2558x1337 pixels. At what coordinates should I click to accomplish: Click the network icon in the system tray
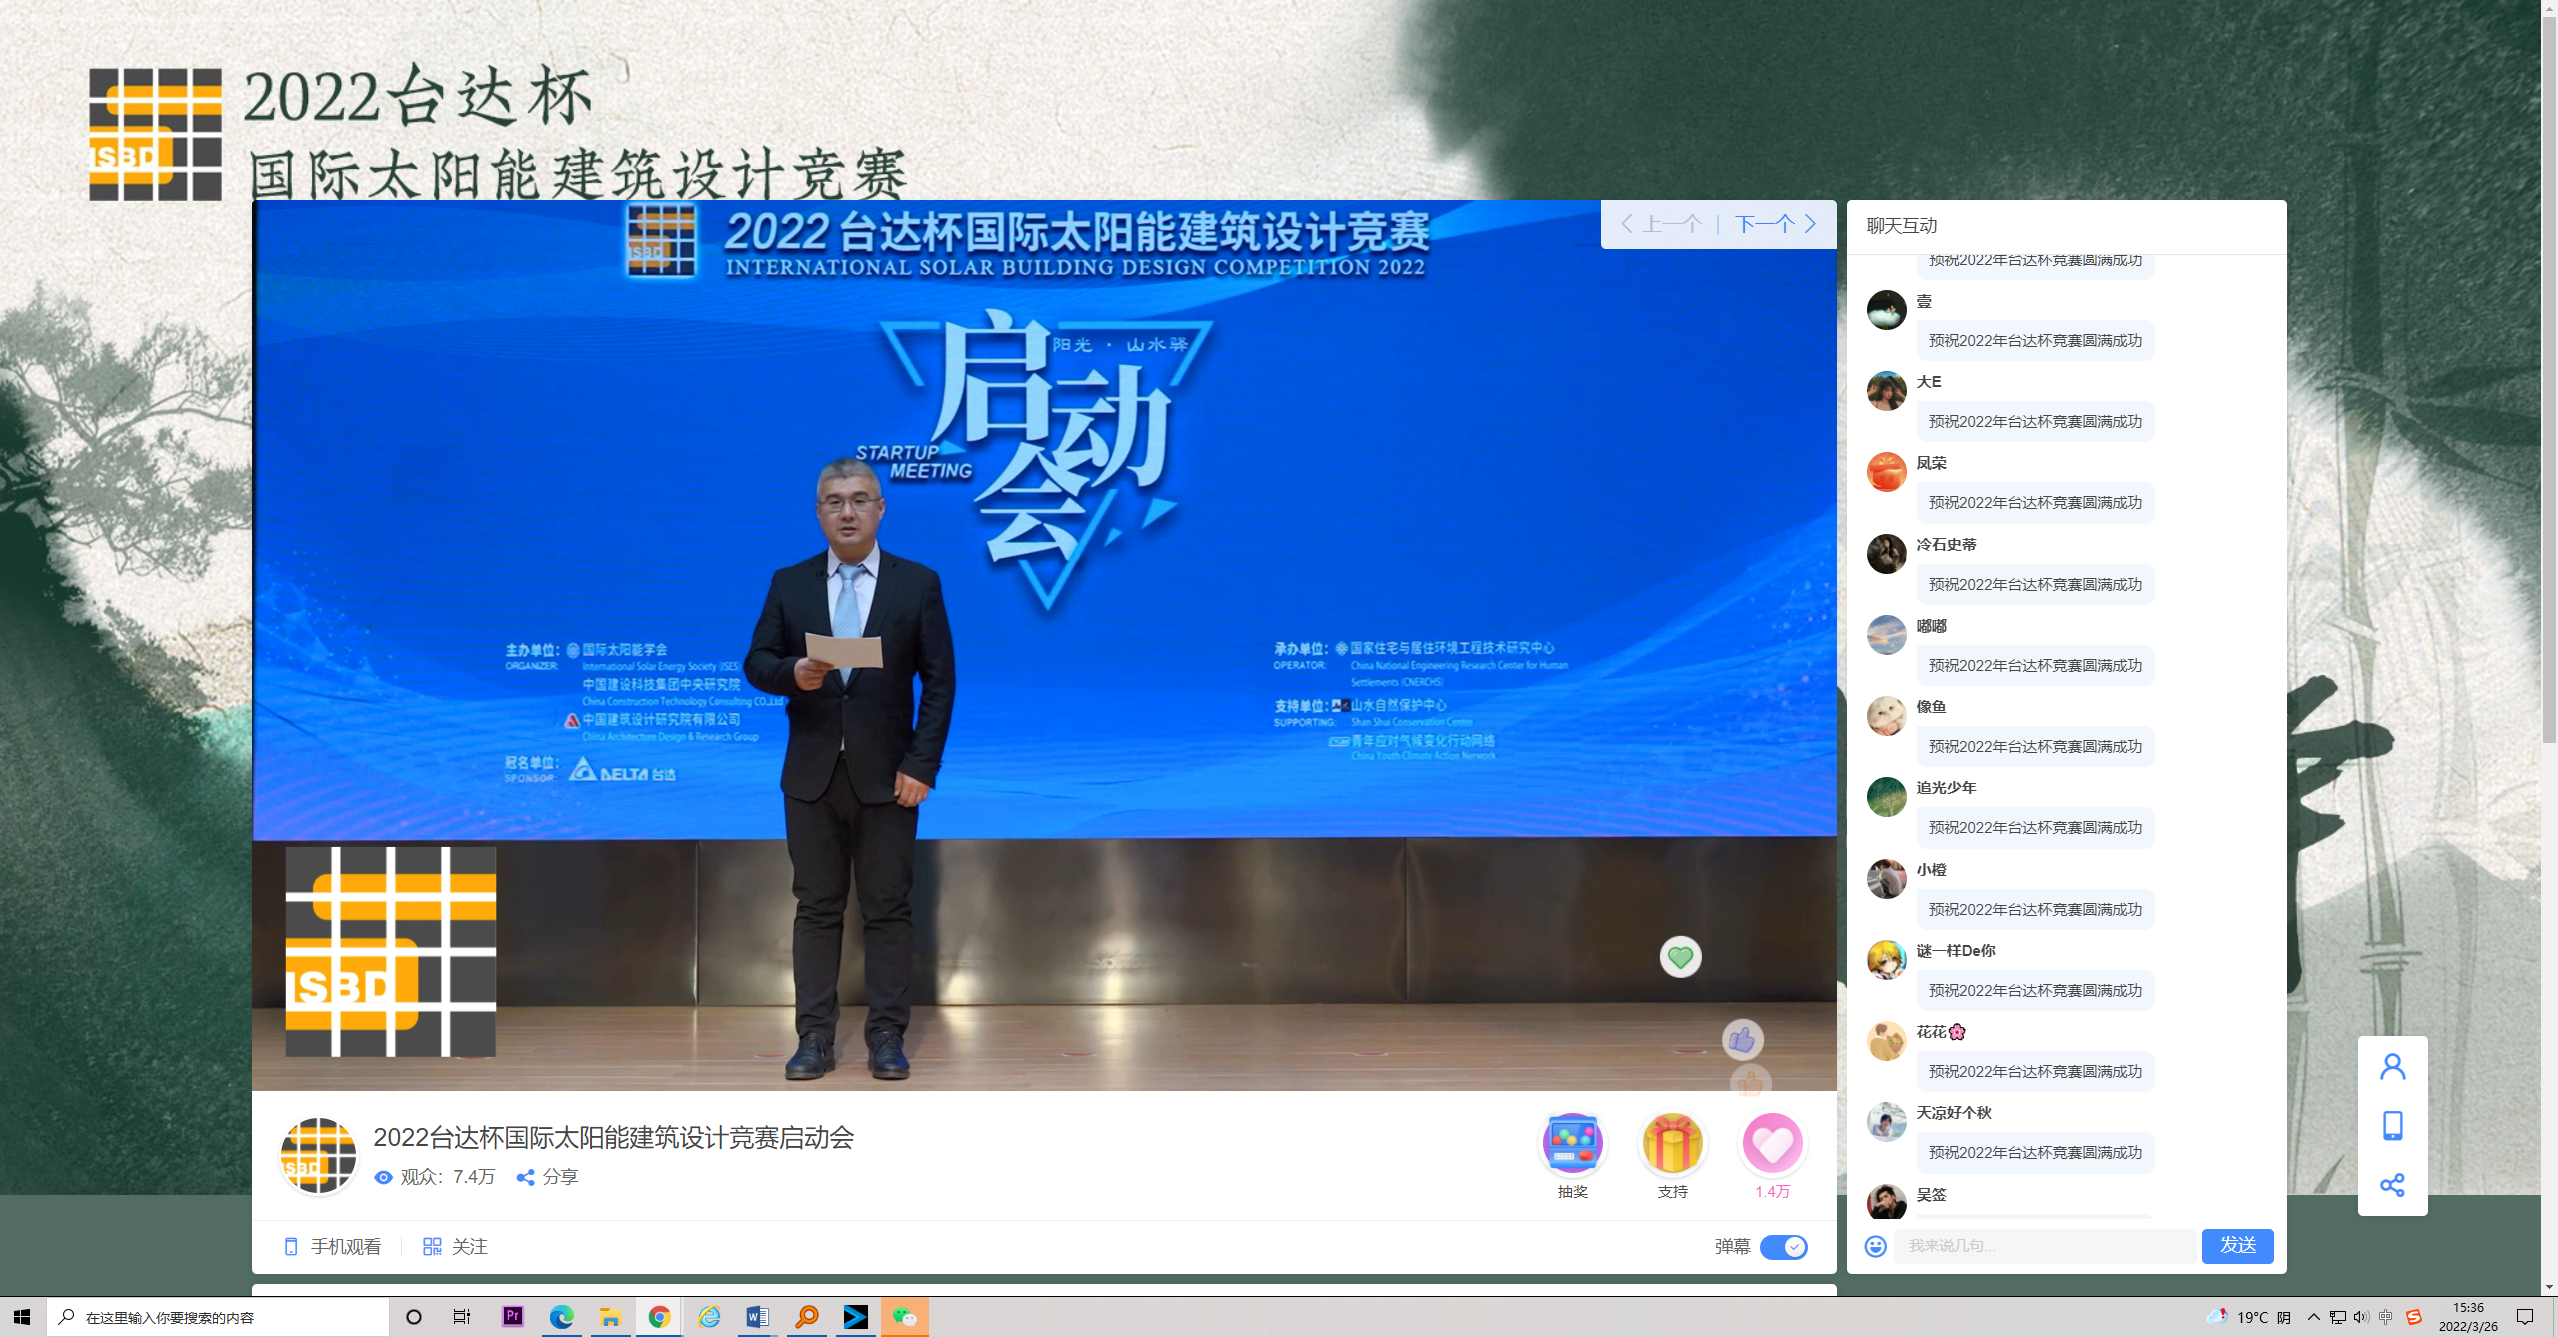[2337, 1317]
